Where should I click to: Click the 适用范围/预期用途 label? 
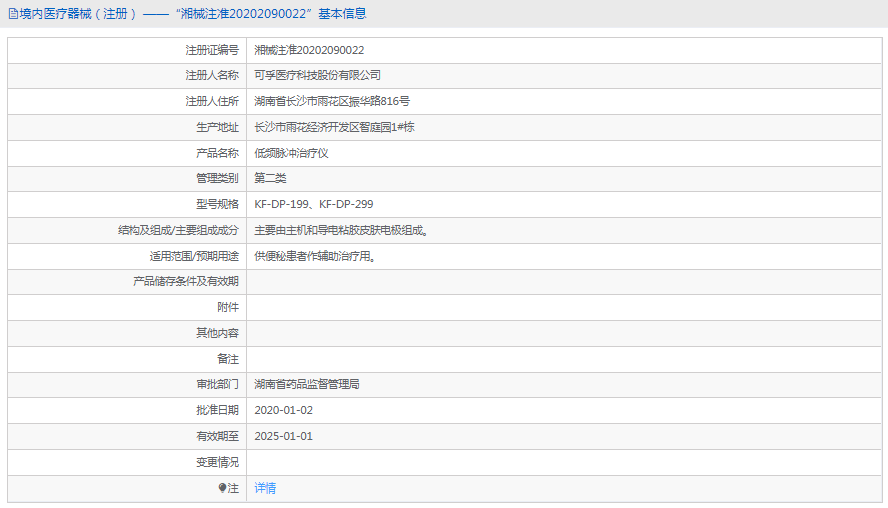(x=194, y=256)
